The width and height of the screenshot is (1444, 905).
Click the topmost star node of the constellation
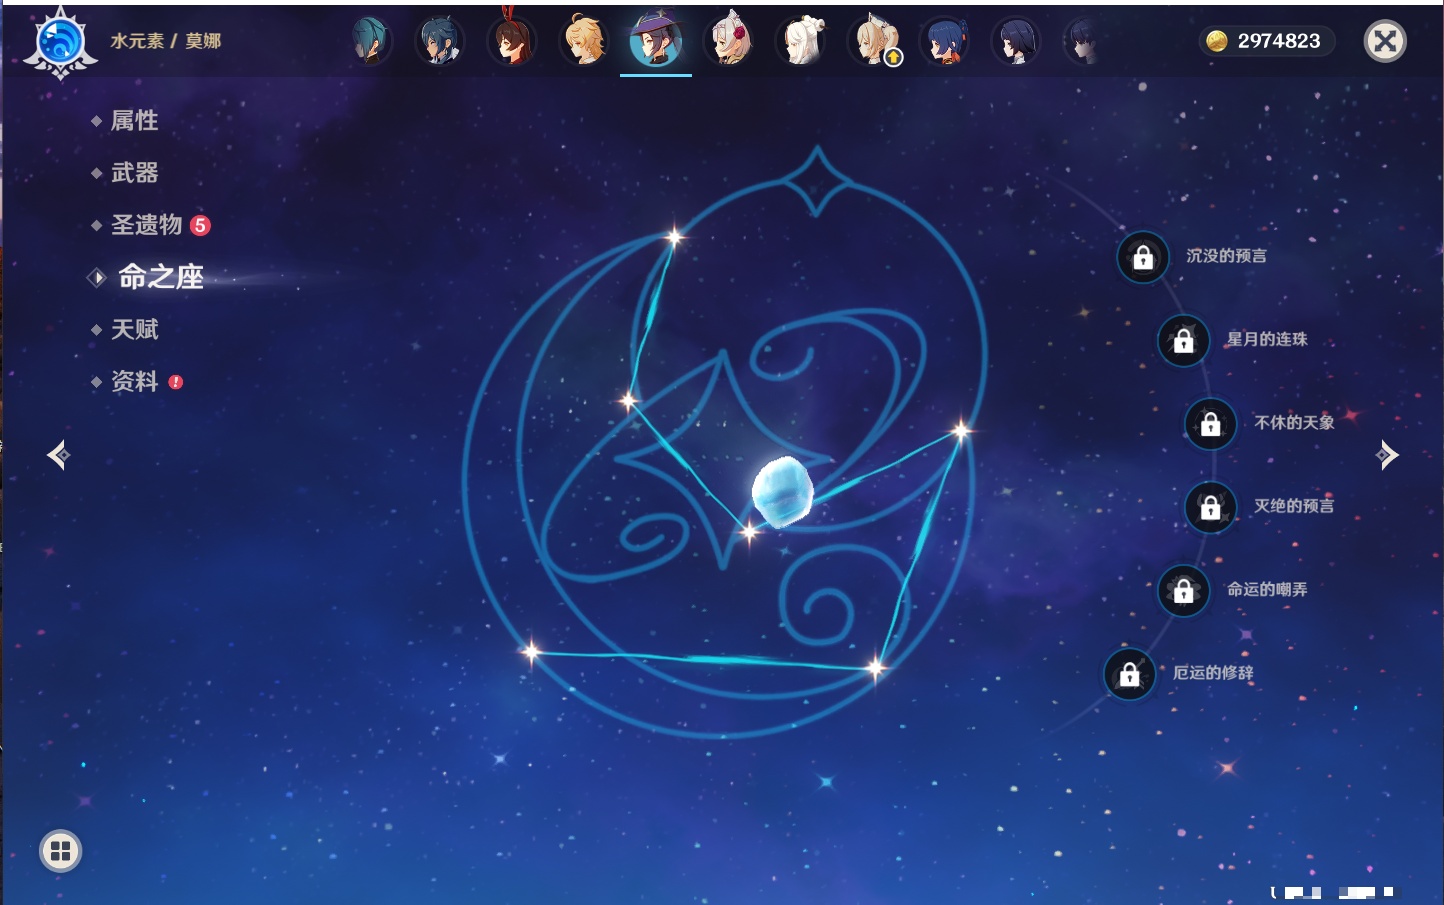[675, 237]
